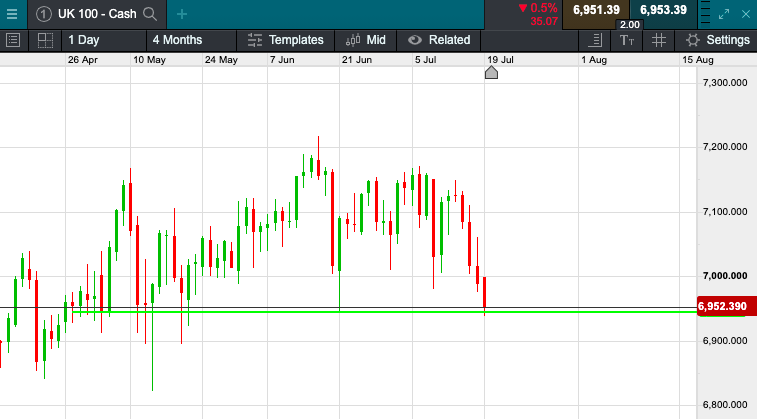Click the text size icon
The image size is (757, 419).
coord(627,40)
